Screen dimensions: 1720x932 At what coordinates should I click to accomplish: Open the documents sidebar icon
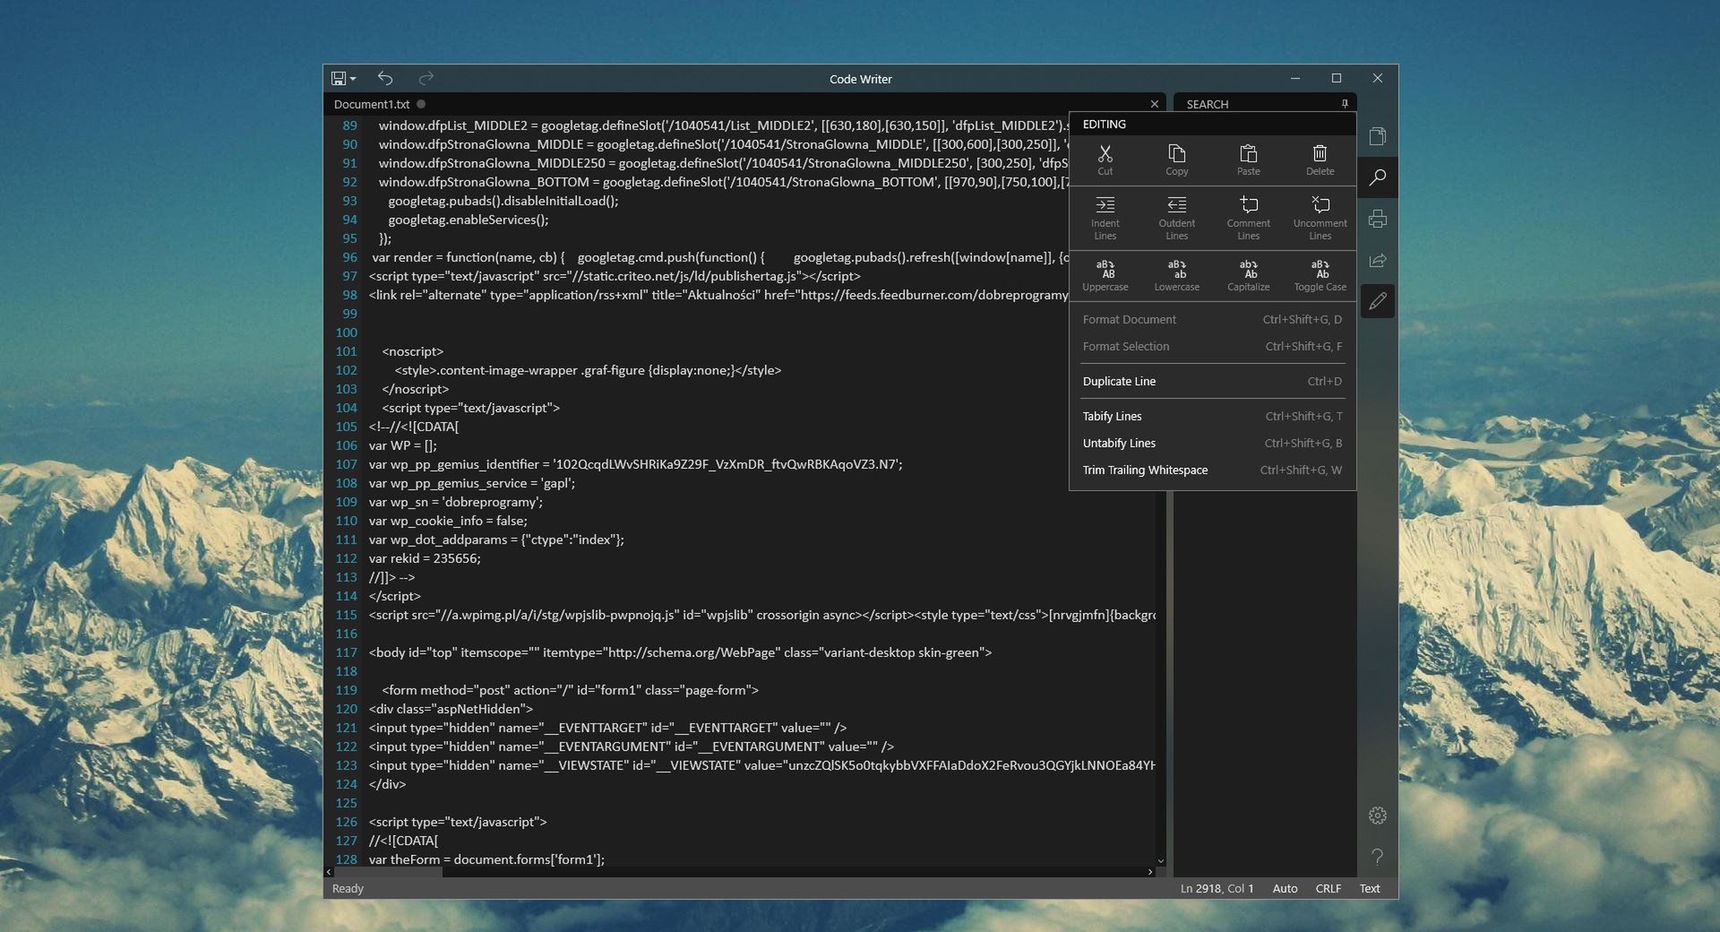coord(1377,136)
